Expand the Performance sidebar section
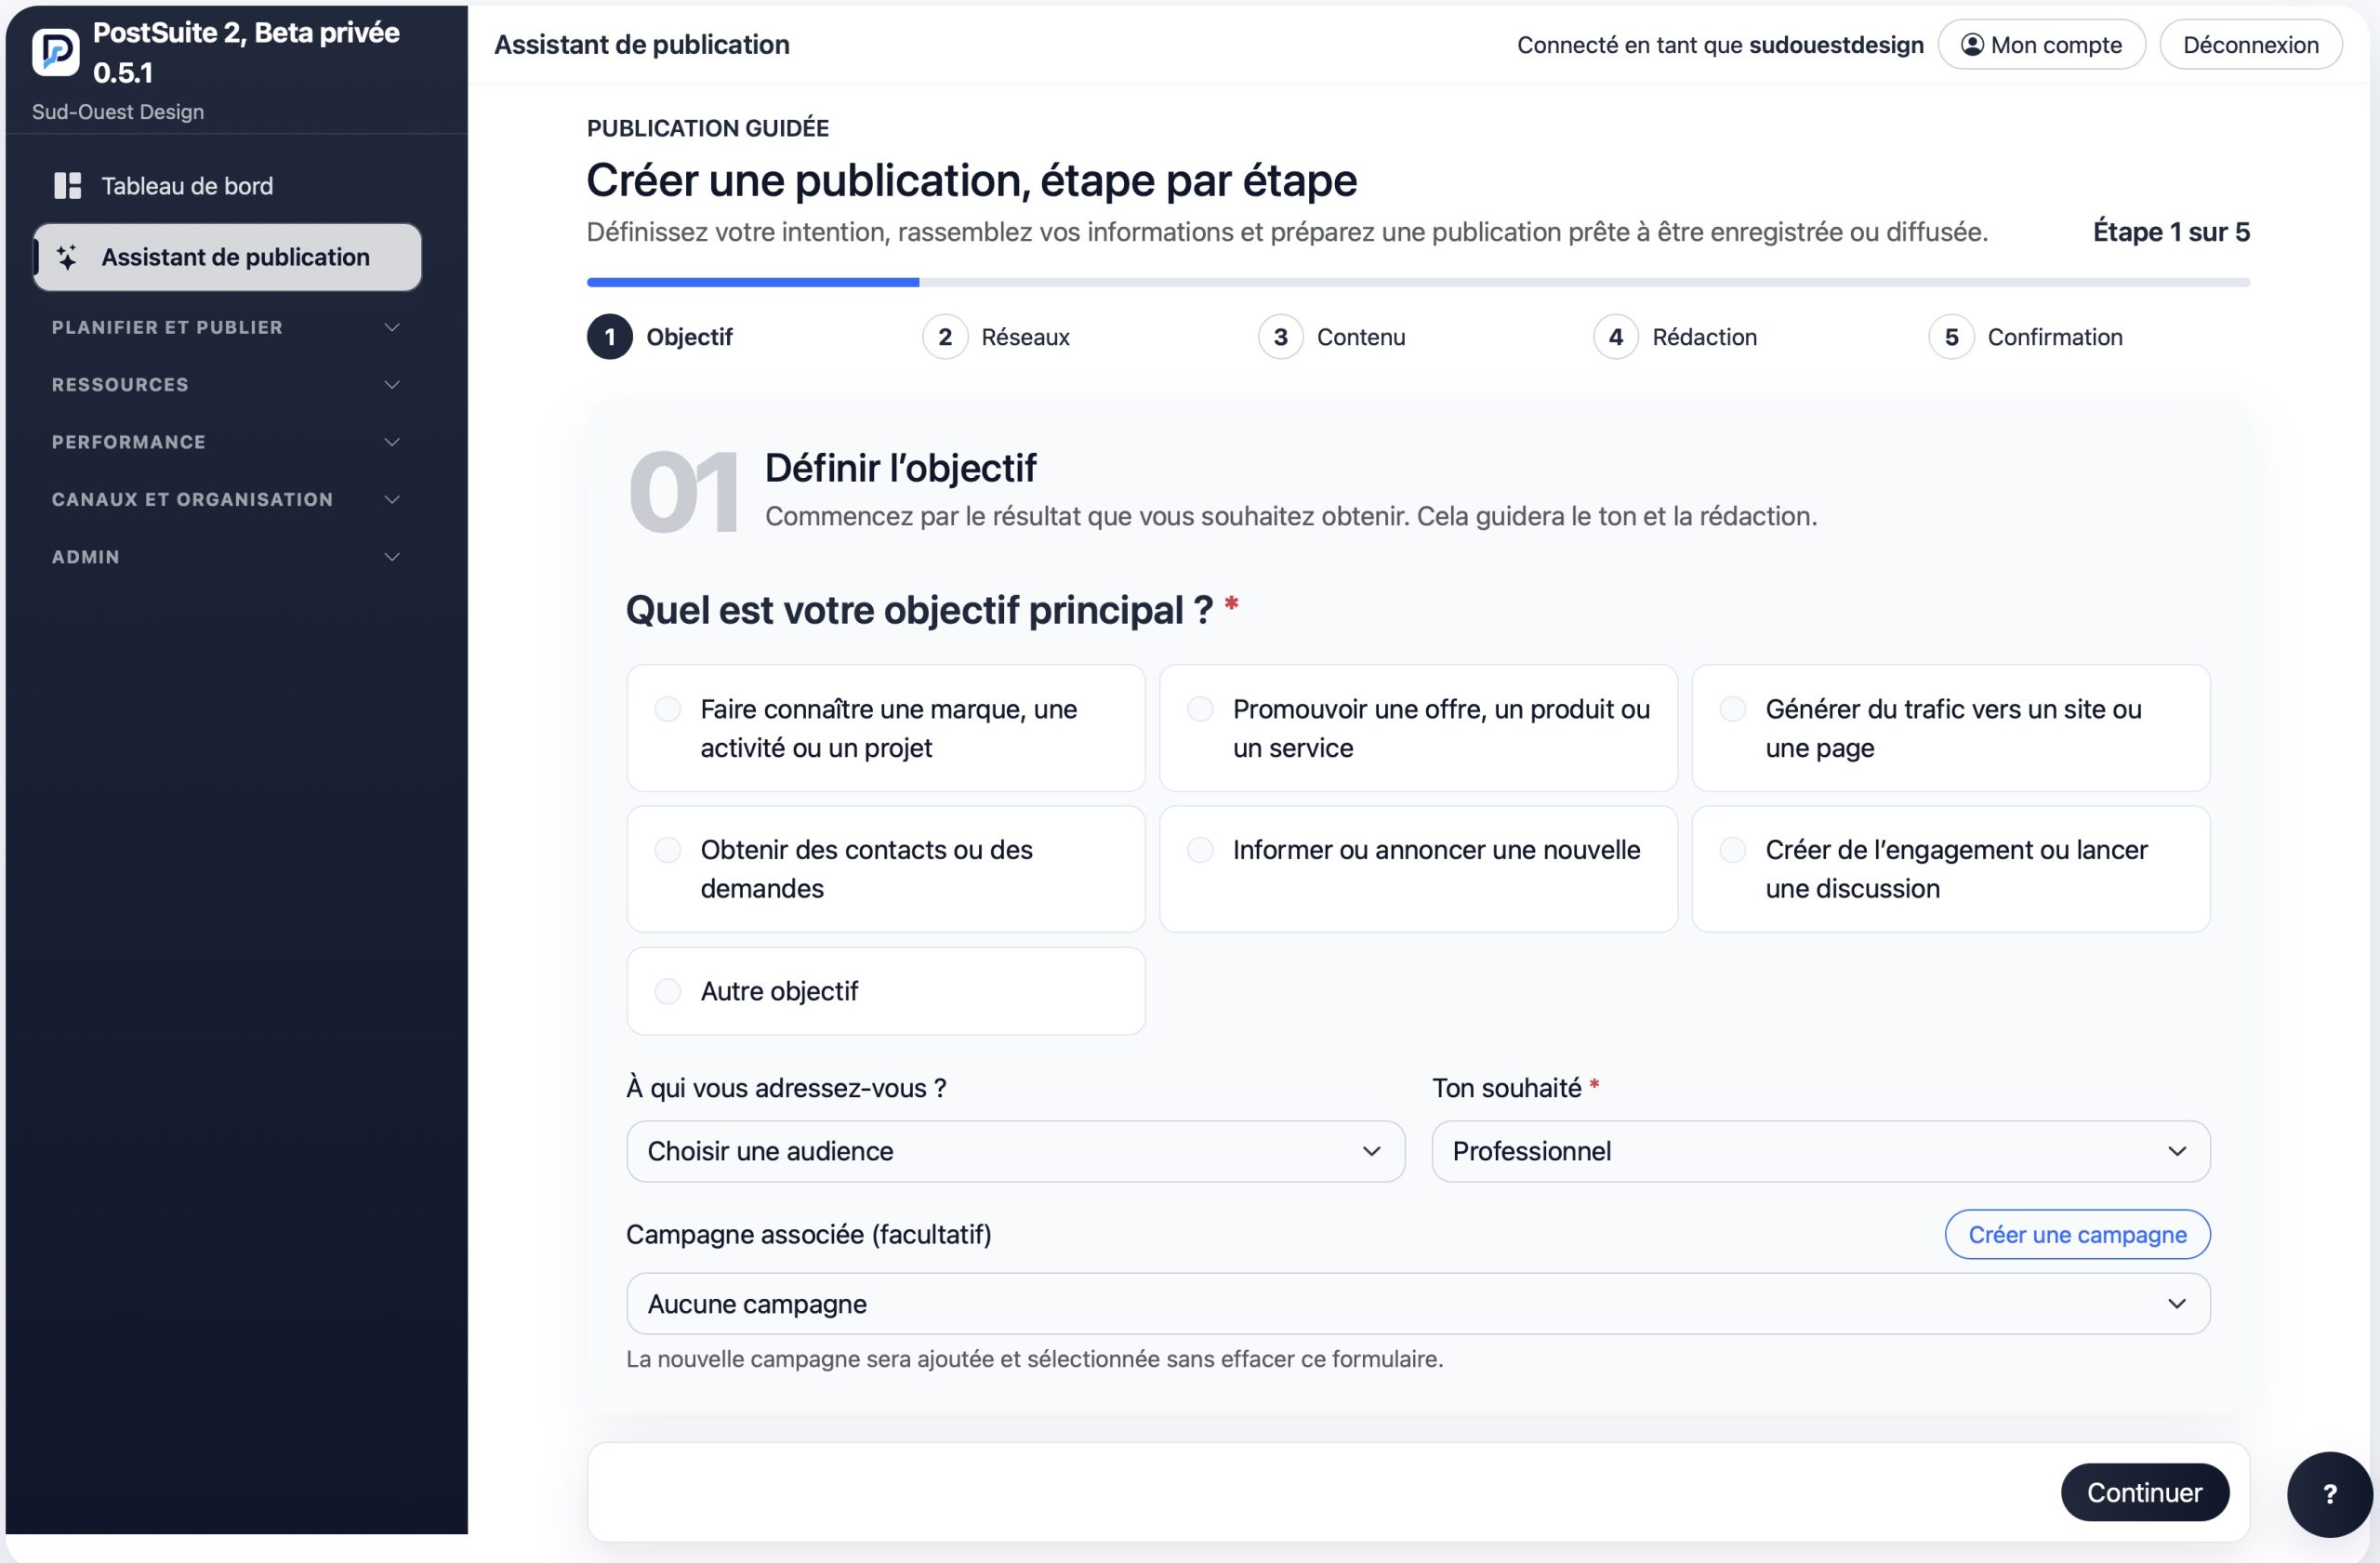This screenshot has width=2380, height=1563. [x=226, y=442]
